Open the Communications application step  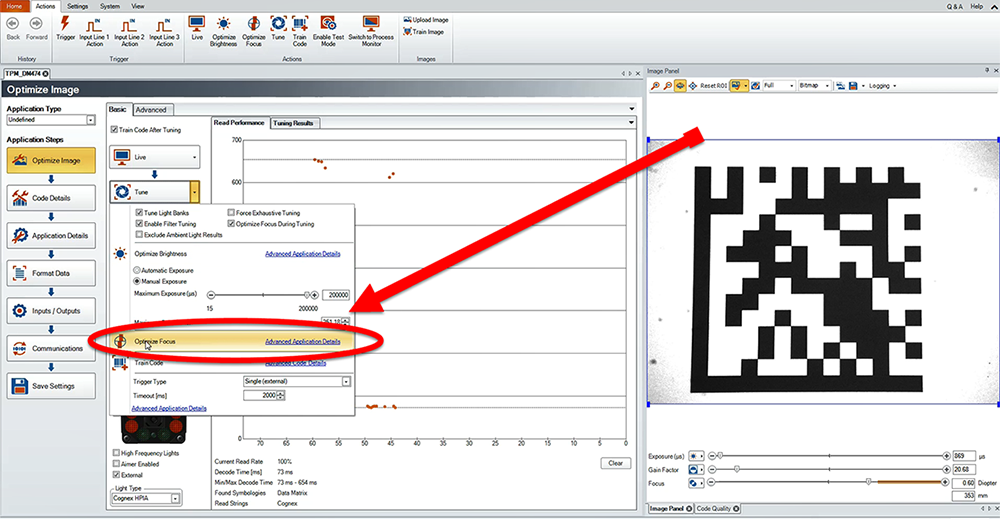point(51,348)
